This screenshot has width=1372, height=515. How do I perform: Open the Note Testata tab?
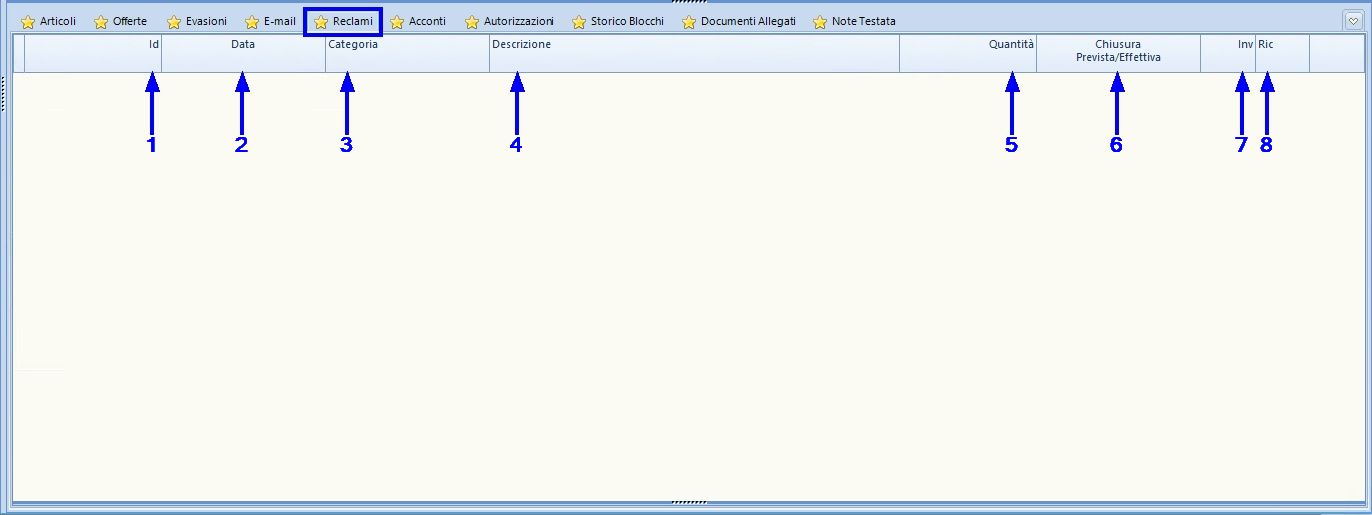pyautogui.click(x=863, y=21)
